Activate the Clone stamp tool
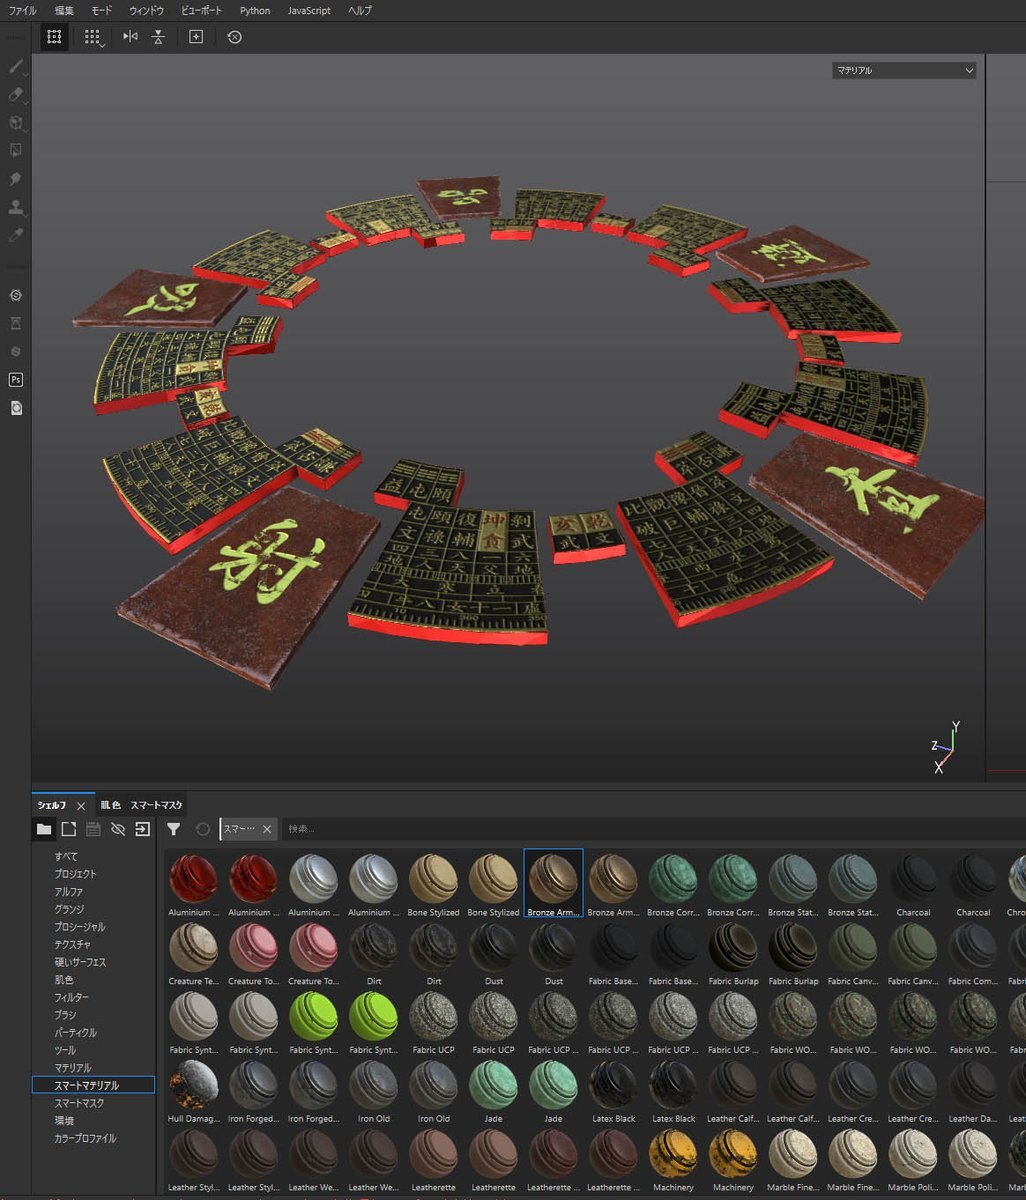Screen dimensions: 1026x1200 pyautogui.click(x=16, y=207)
